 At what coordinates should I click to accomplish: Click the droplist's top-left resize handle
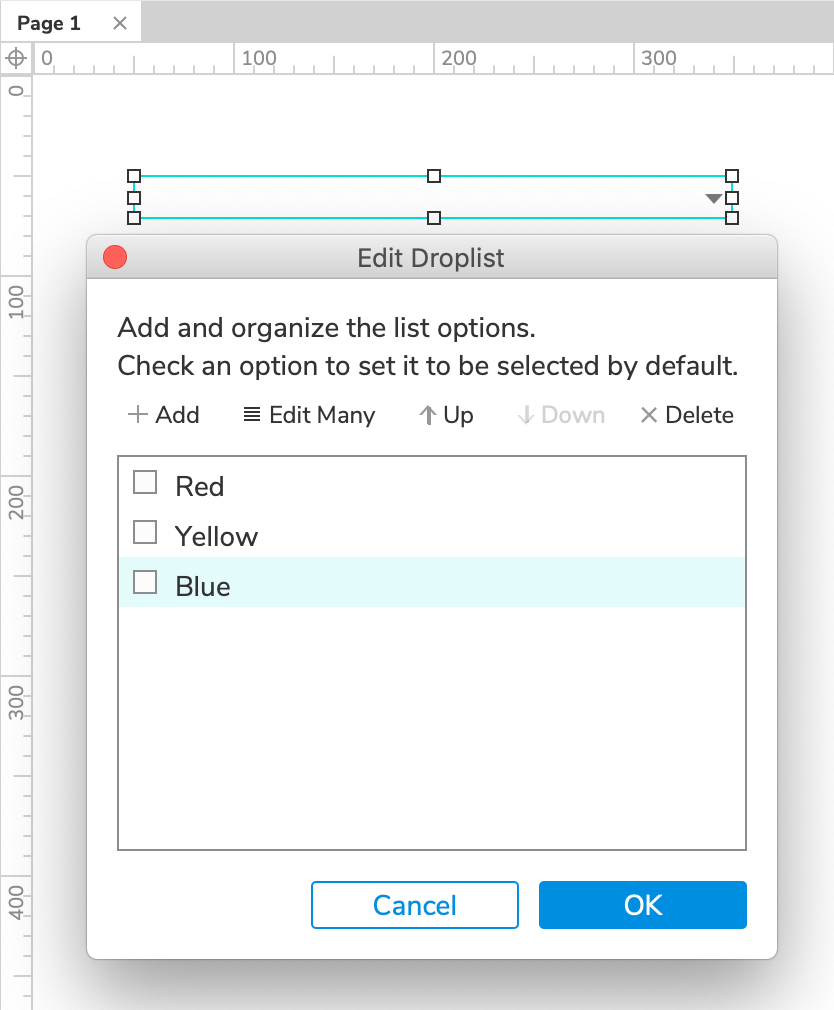(134, 176)
